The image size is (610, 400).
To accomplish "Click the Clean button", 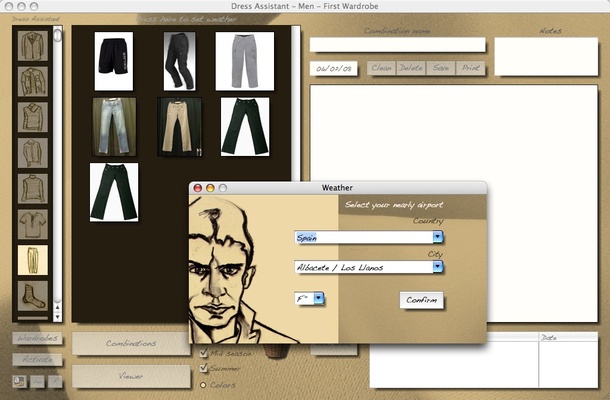I will pos(381,68).
